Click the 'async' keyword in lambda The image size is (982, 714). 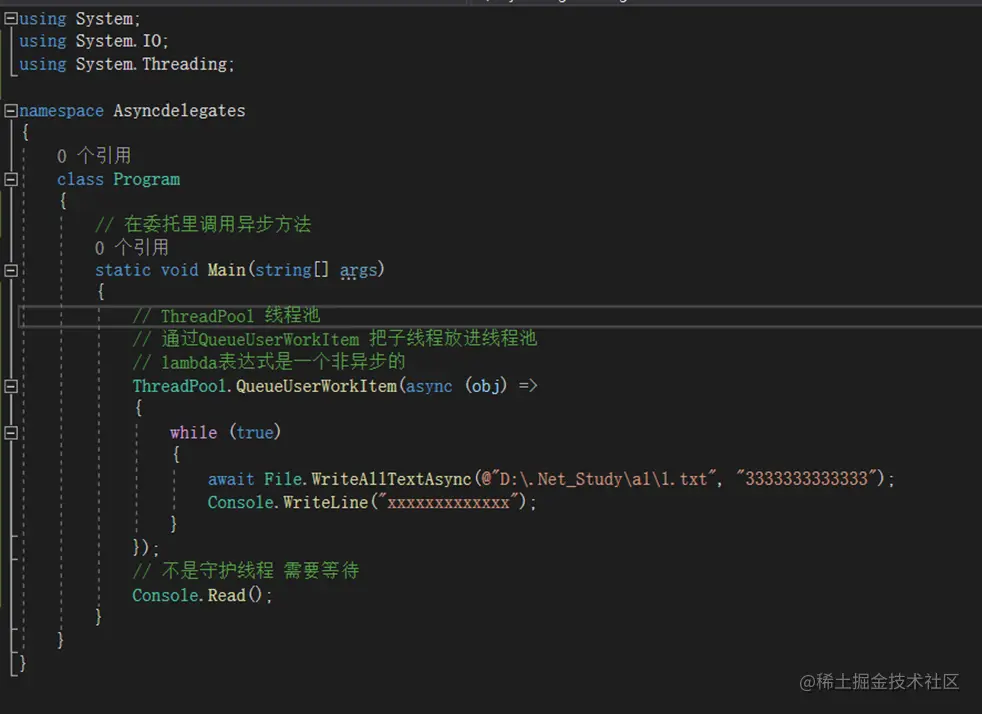tap(429, 386)
